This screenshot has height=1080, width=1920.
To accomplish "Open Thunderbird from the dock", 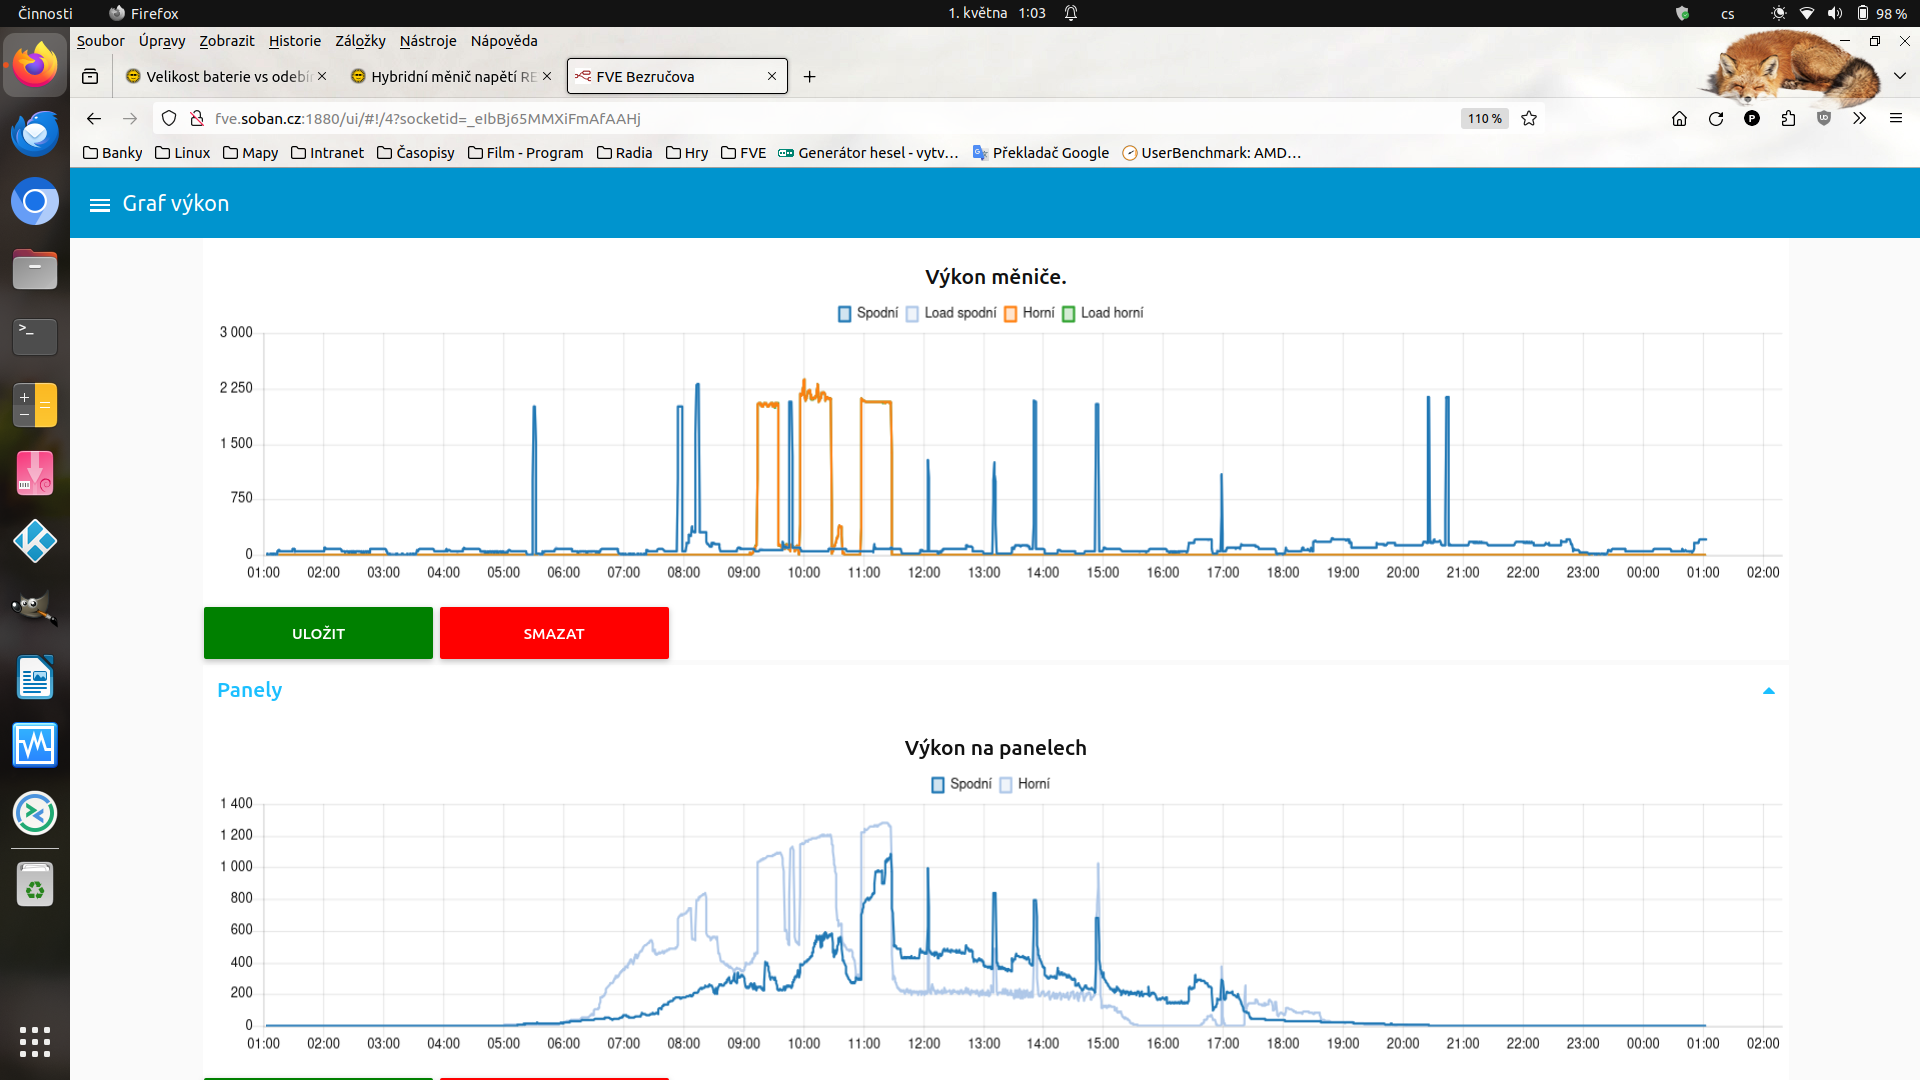I will tap(35, 134).
